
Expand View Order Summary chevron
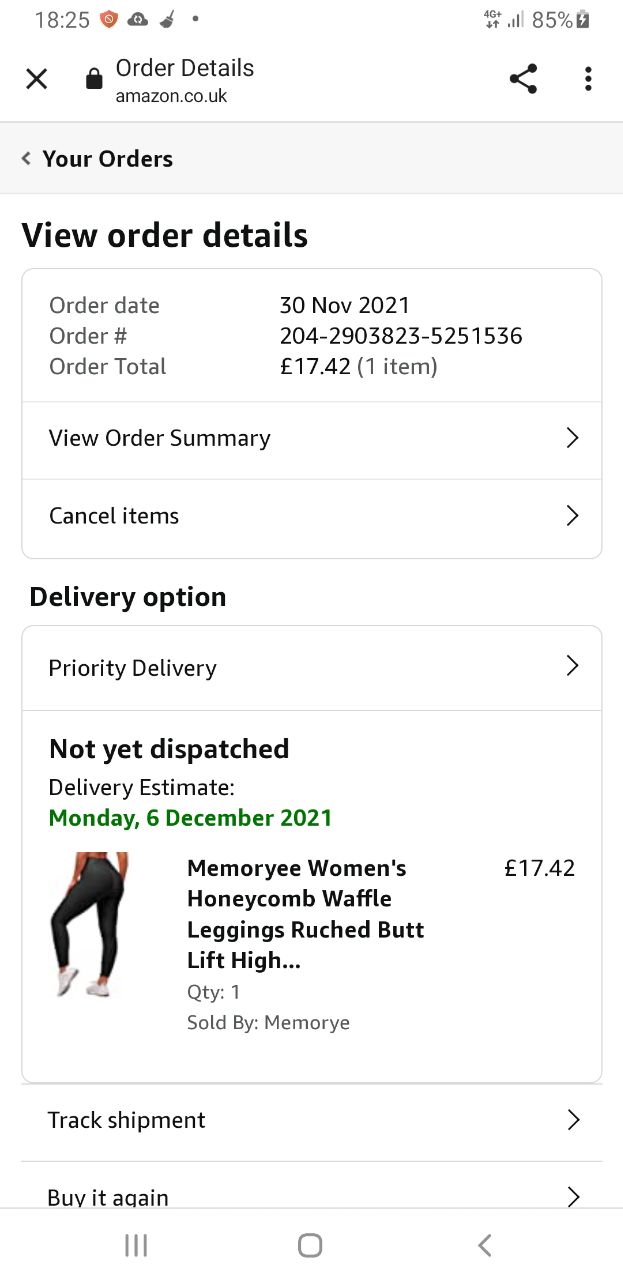point(572,438)
